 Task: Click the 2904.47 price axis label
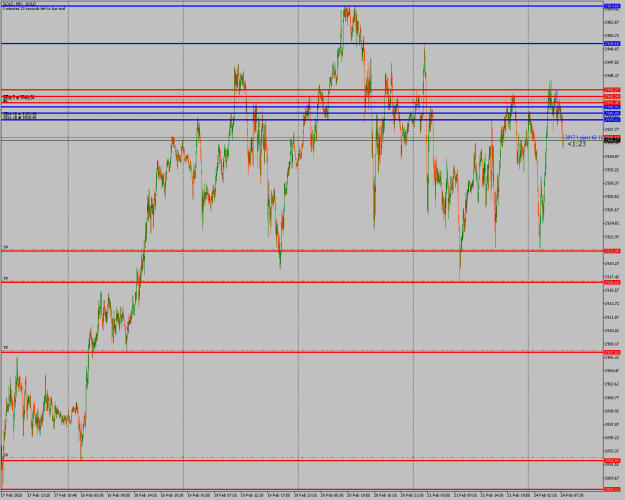point(612,371)
